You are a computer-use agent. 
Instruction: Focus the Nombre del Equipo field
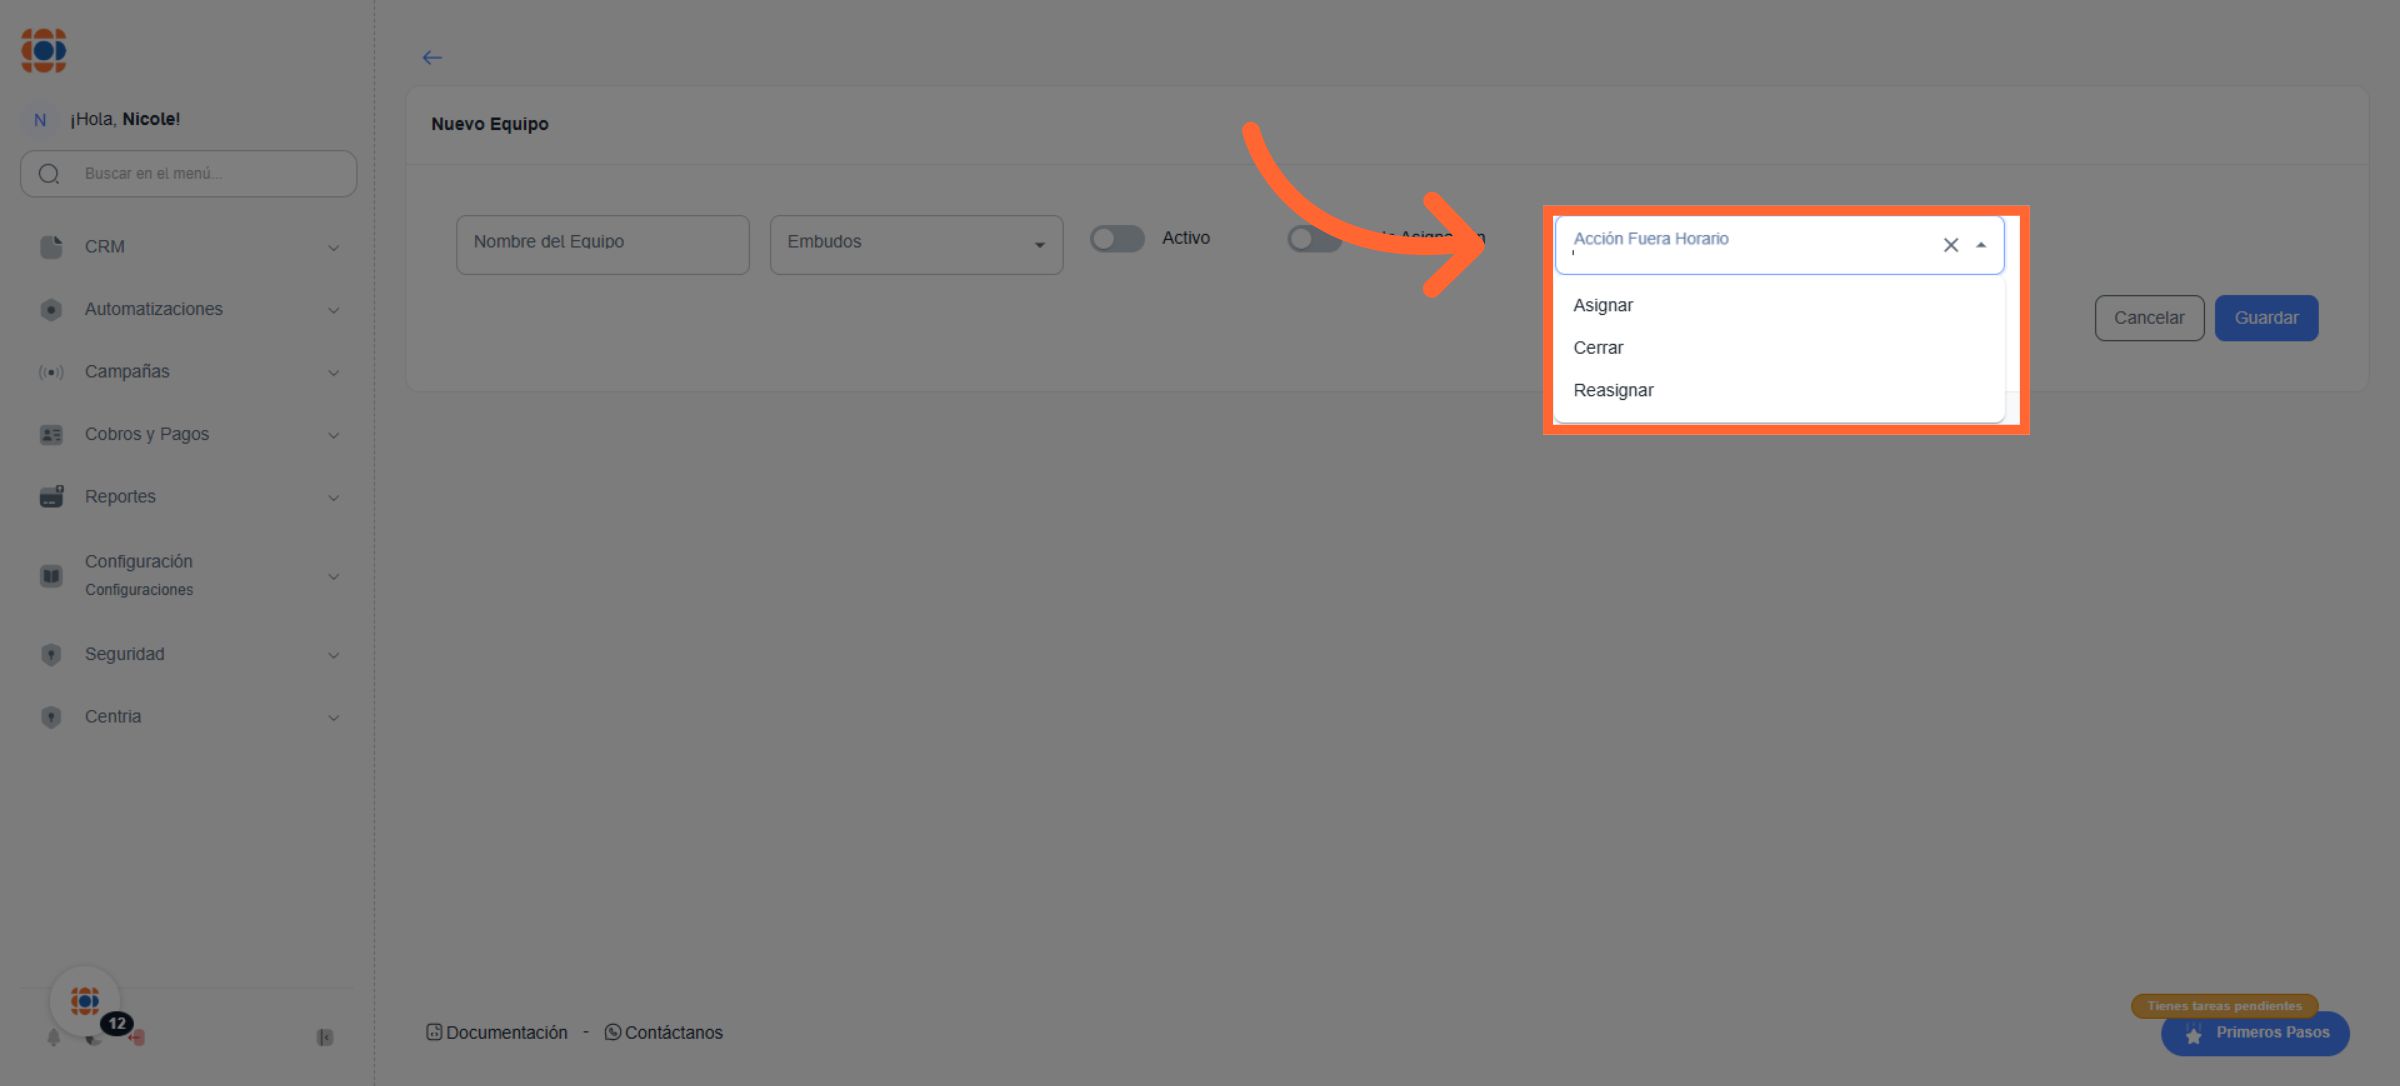(x=602, y=244)
